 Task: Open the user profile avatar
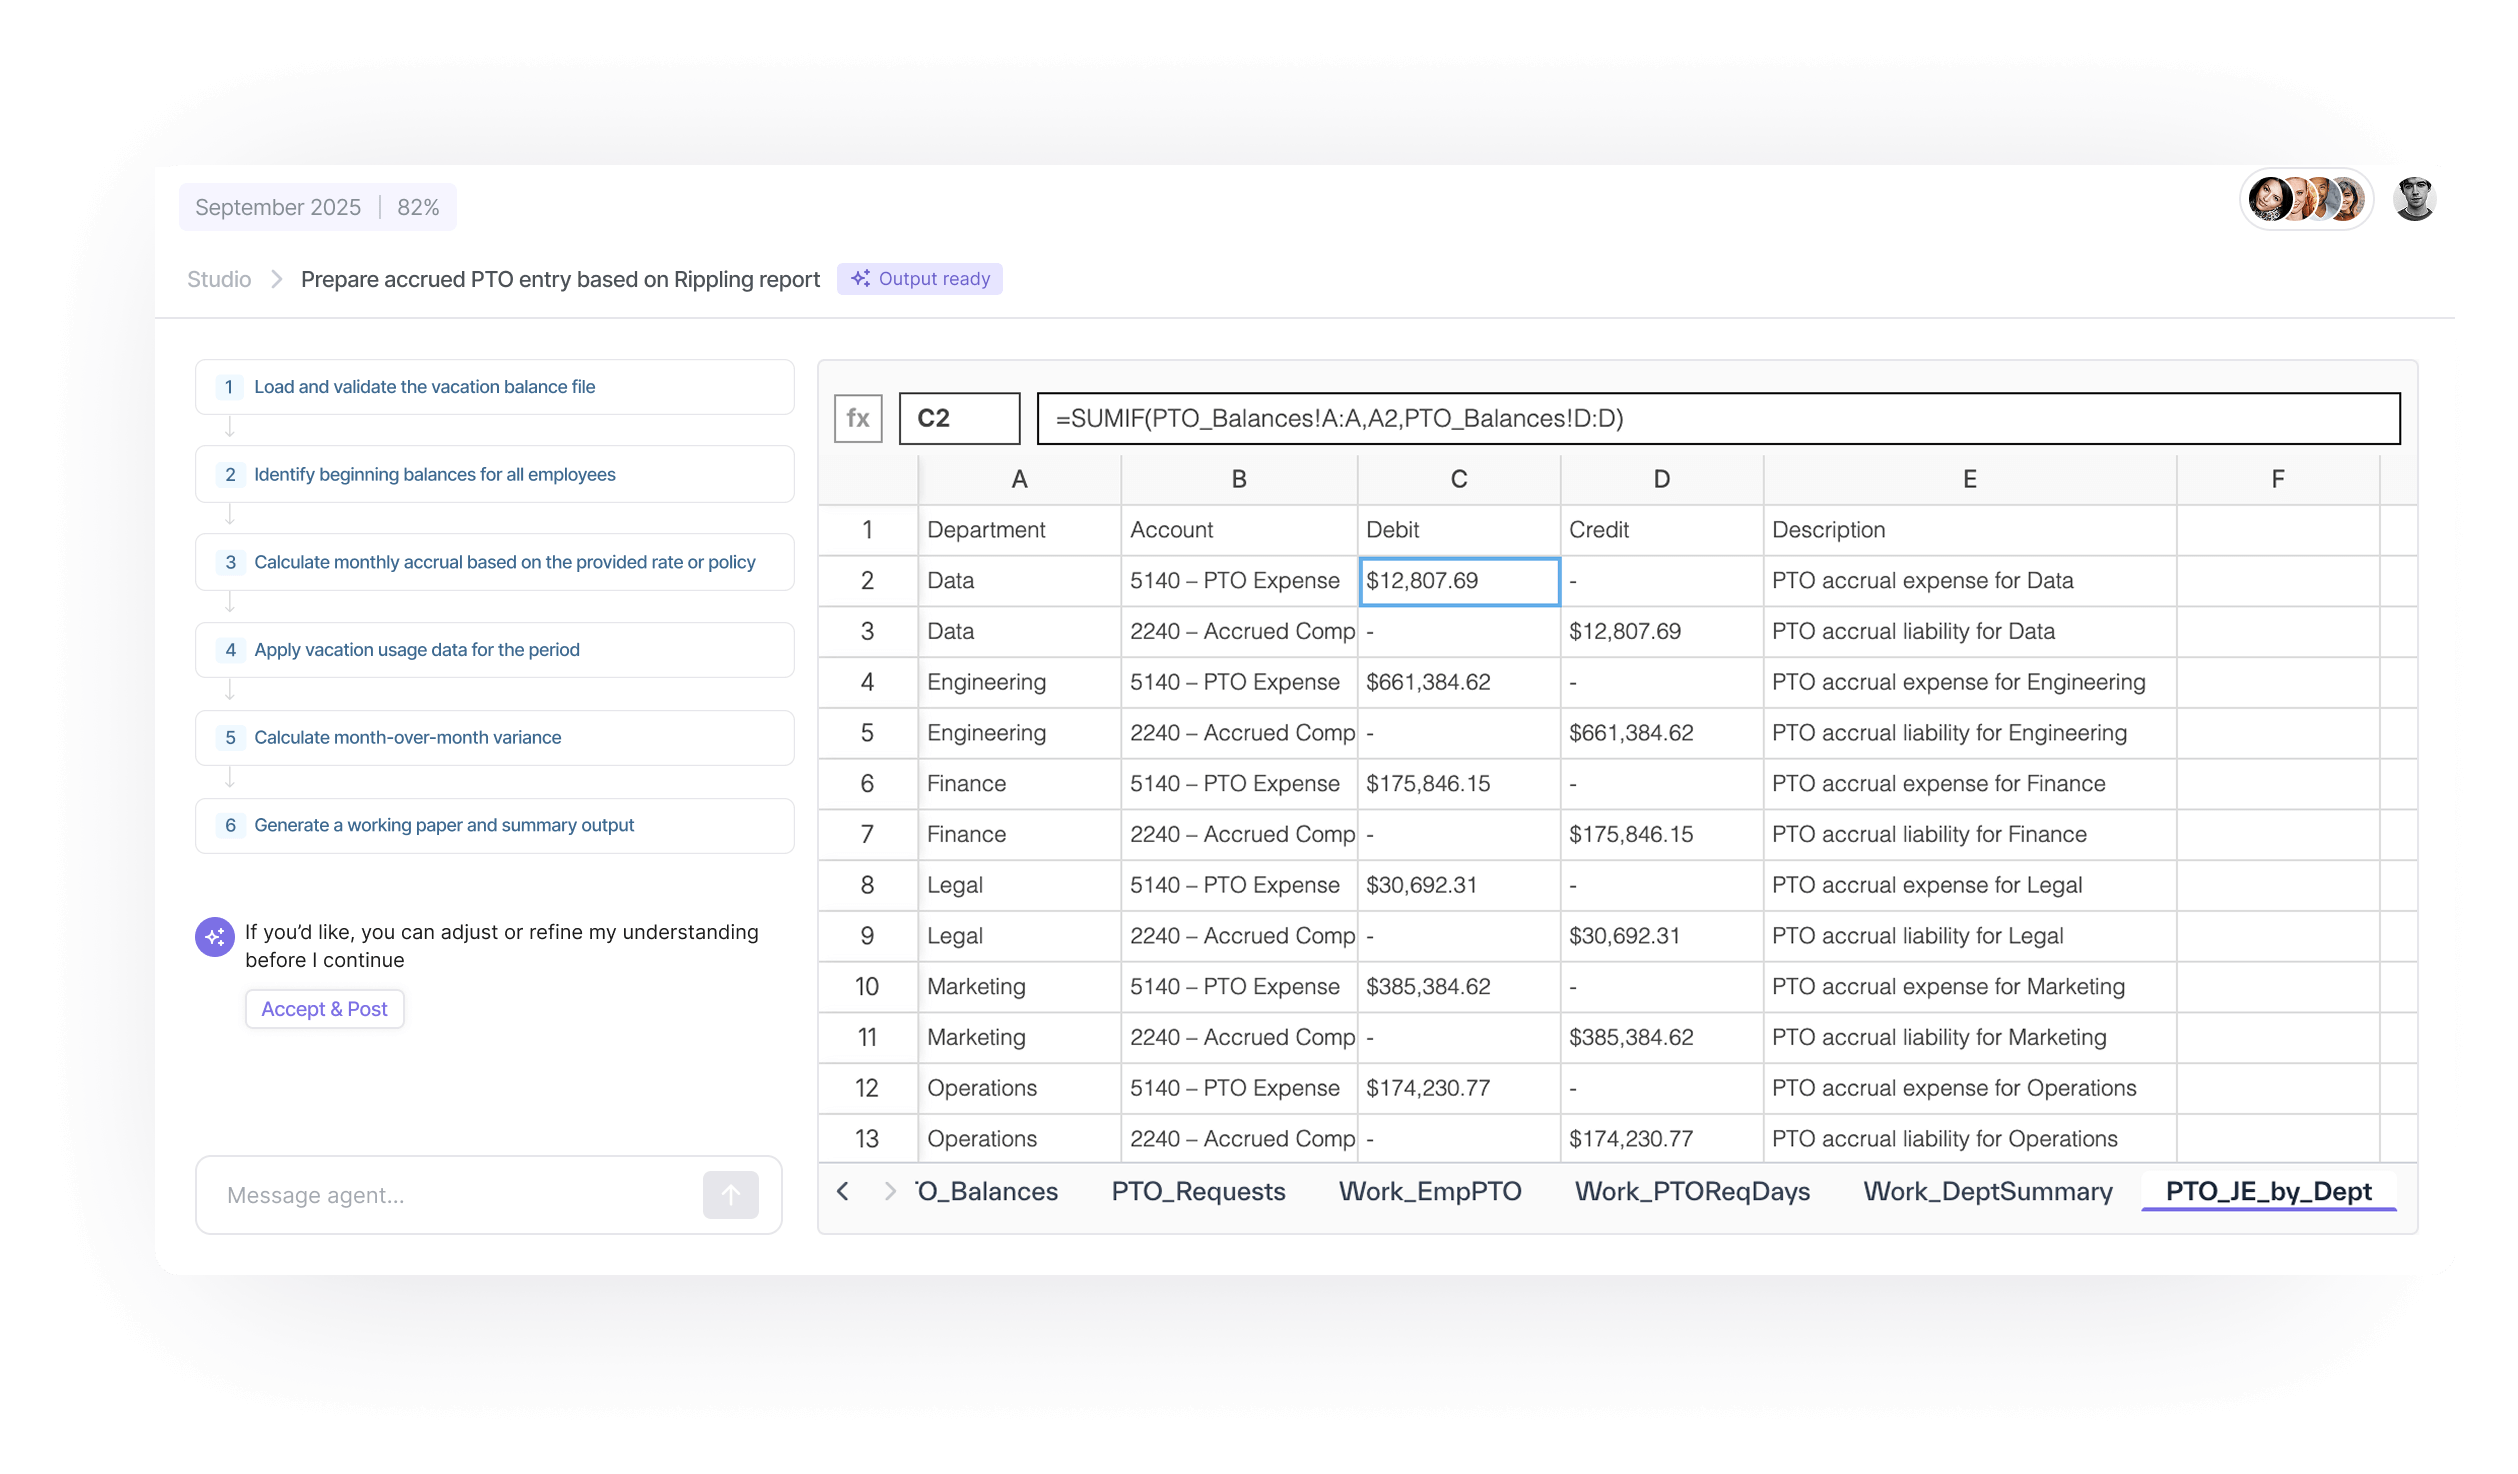(2414, 199)
